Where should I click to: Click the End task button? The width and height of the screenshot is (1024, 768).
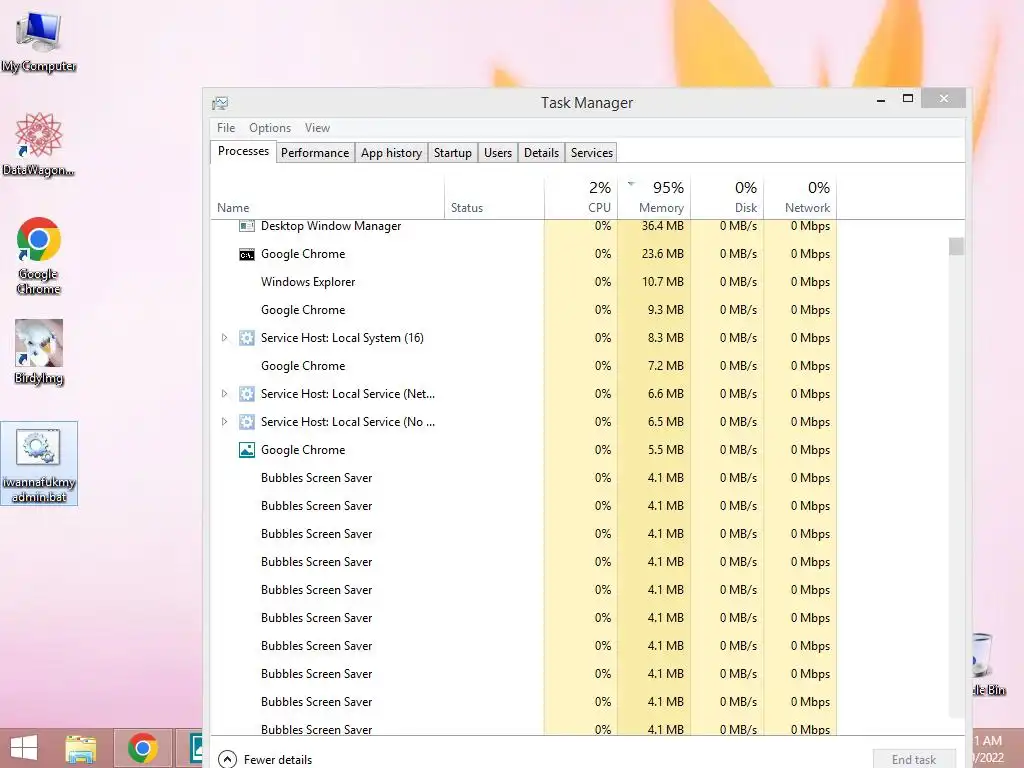tap(914, 759)
